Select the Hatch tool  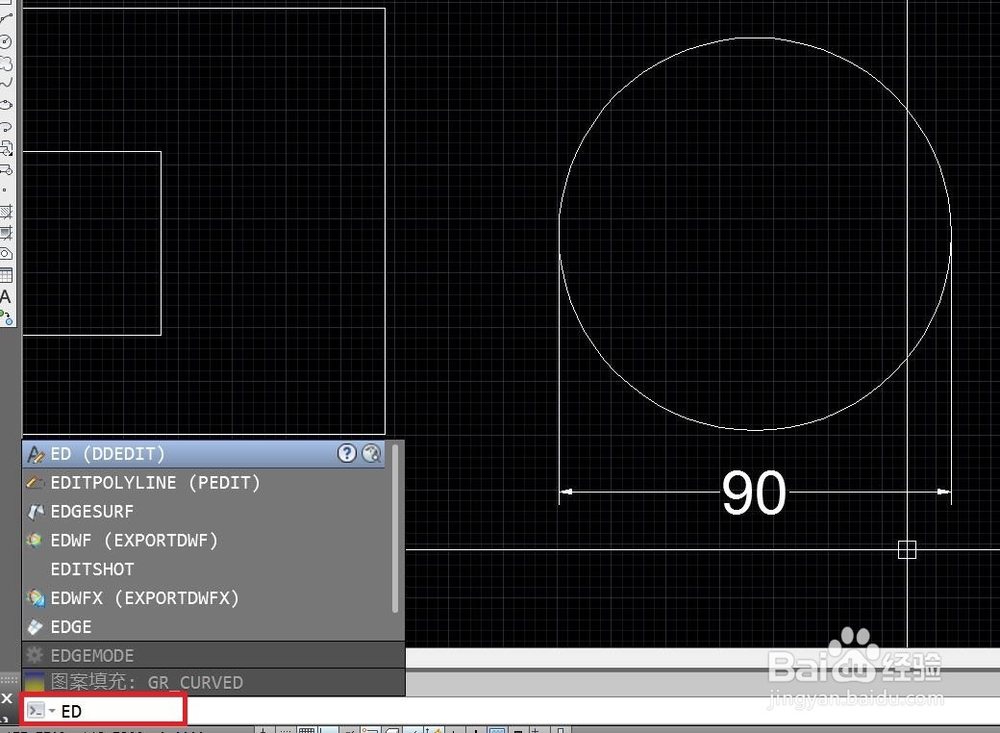click(x=6, y=211)
